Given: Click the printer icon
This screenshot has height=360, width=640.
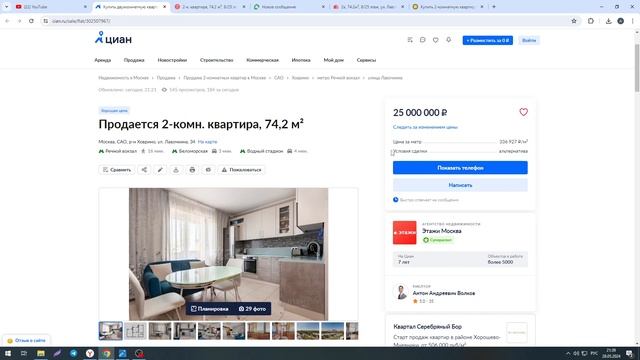Looking at the screenshot, I should [x=192, y=170].
